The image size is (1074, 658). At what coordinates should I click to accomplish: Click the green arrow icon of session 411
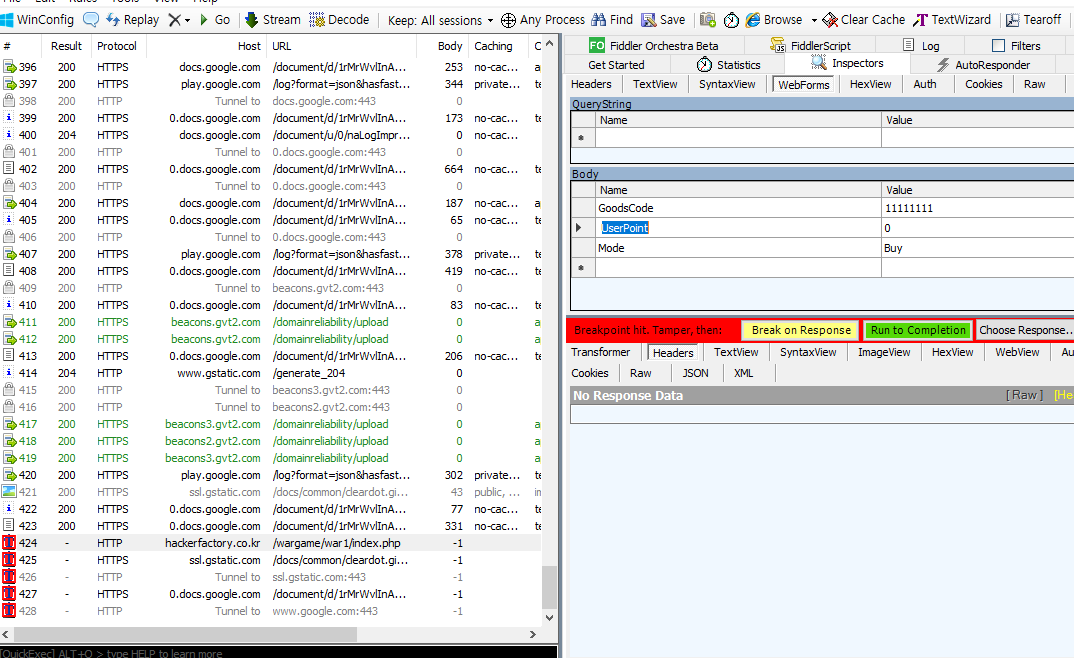9,322
